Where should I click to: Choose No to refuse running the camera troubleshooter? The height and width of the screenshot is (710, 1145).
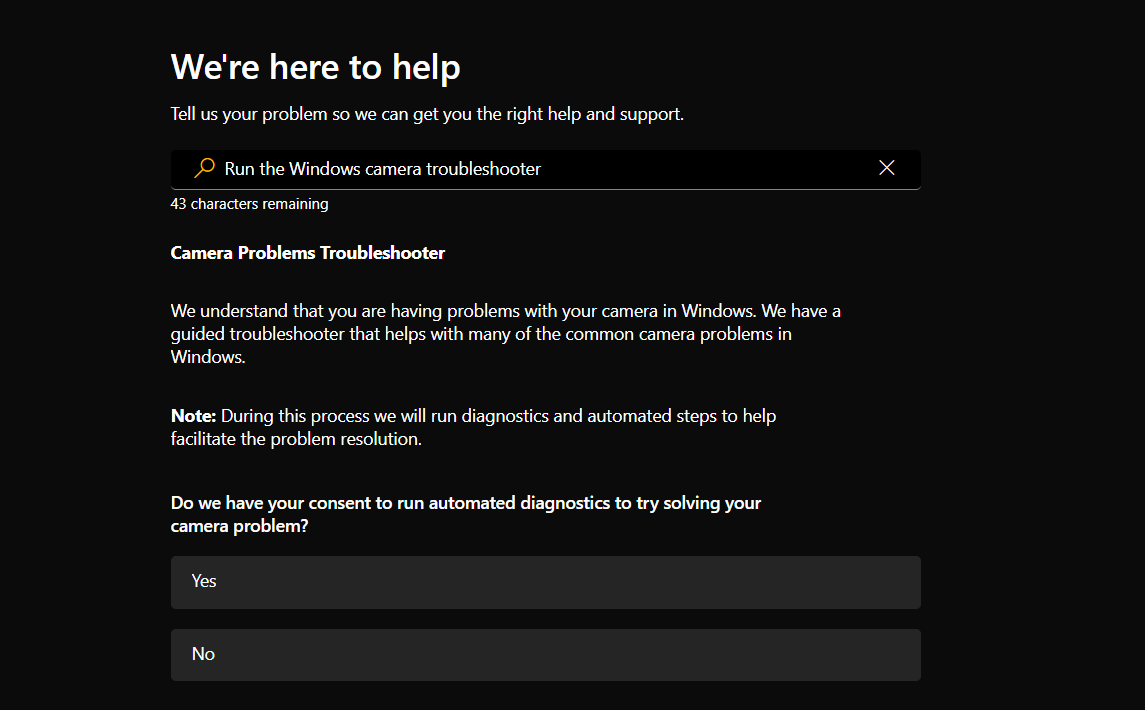[545, 654]
